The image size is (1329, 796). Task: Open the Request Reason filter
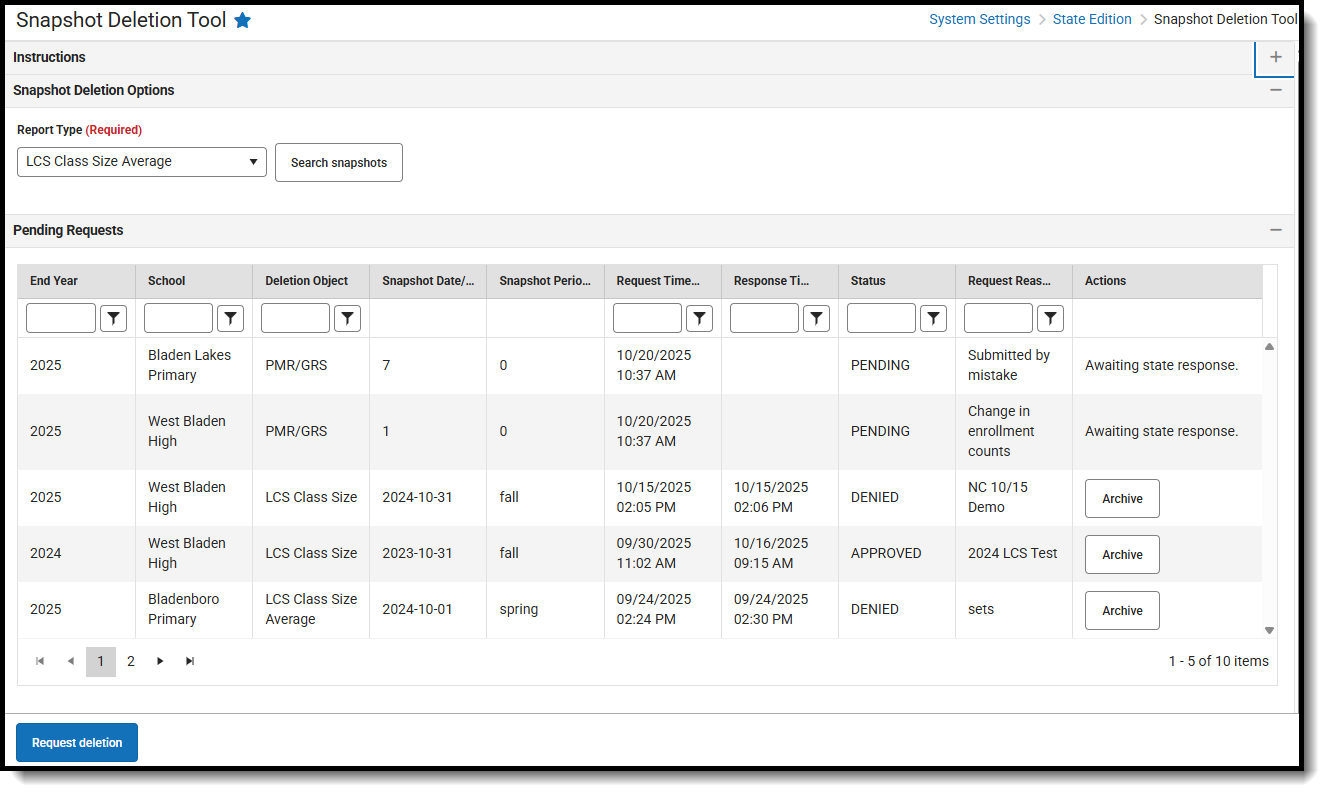[1050, 317]
